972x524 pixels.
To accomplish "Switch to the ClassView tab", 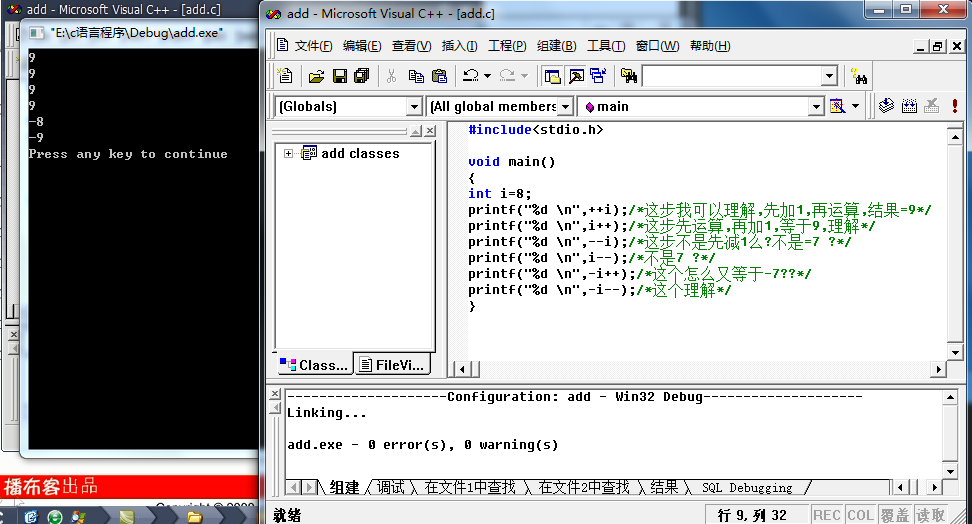I will pos(314,365).
